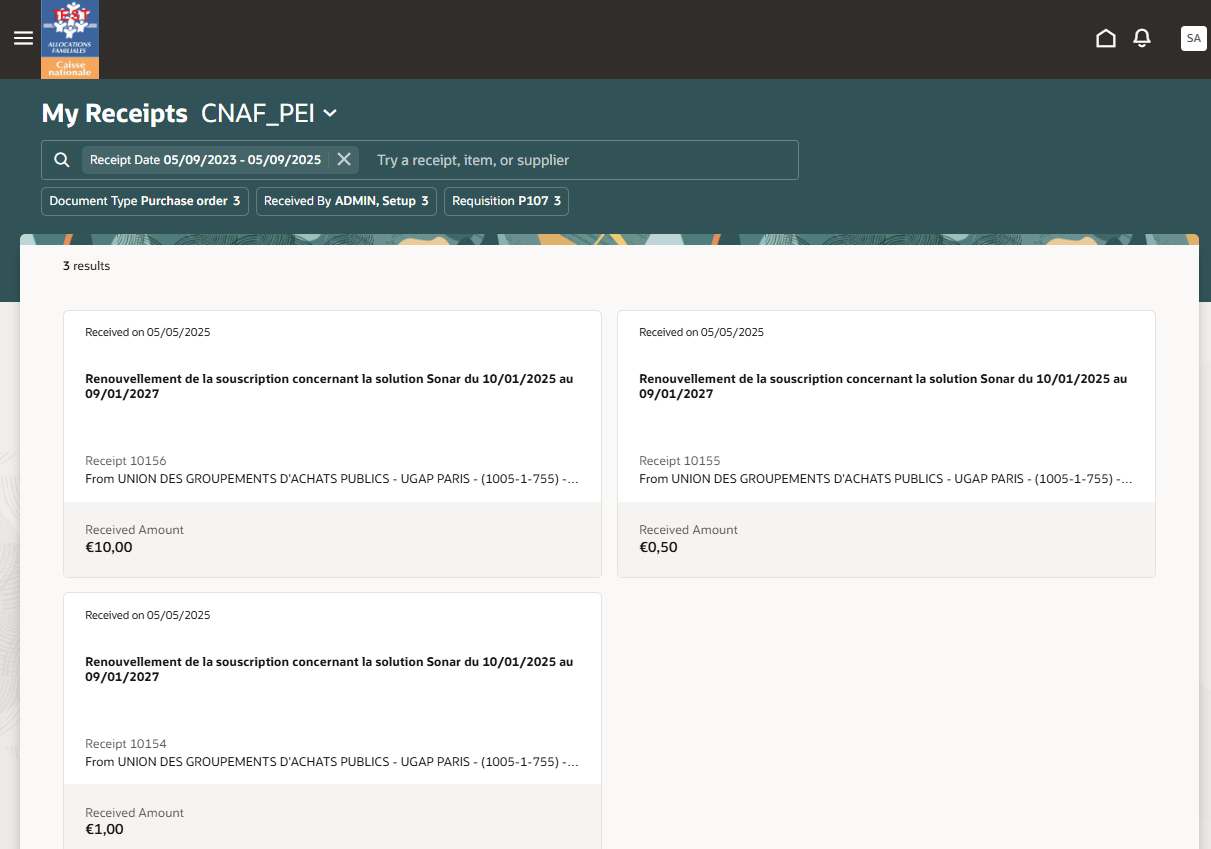The width and height of the screenshot is (1211, 849).
Task: Open the Receipt 10156 card
Action: click(332, 444)
